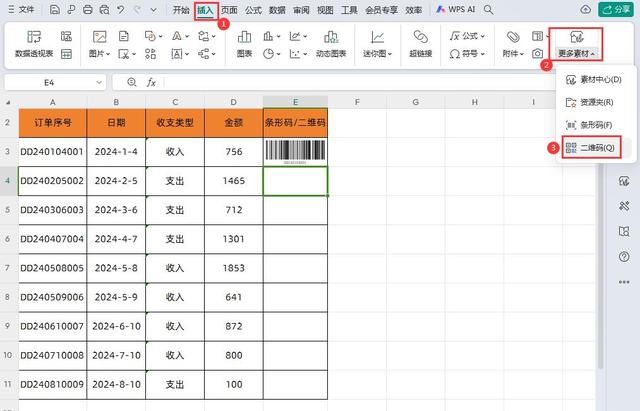Switch to the 公式 ribbon tab
This screenshot has height=411, width=640.
point(253,10)
